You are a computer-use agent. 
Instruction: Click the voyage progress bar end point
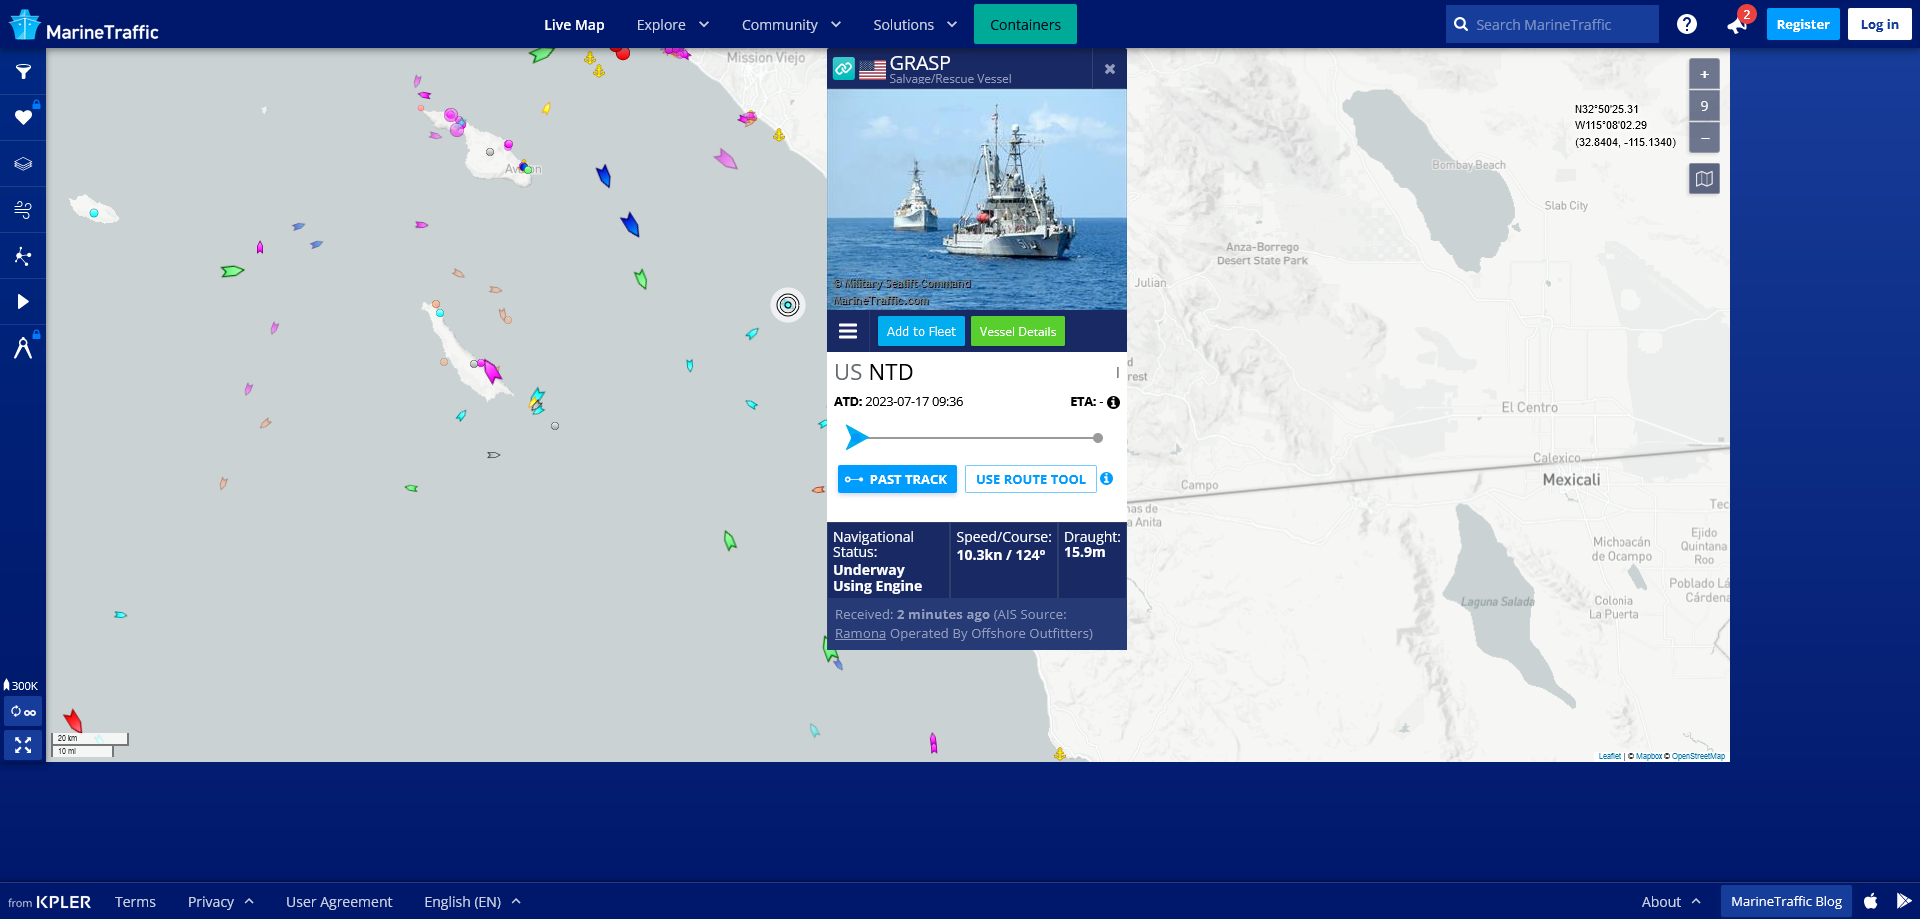click(1098, 438)
